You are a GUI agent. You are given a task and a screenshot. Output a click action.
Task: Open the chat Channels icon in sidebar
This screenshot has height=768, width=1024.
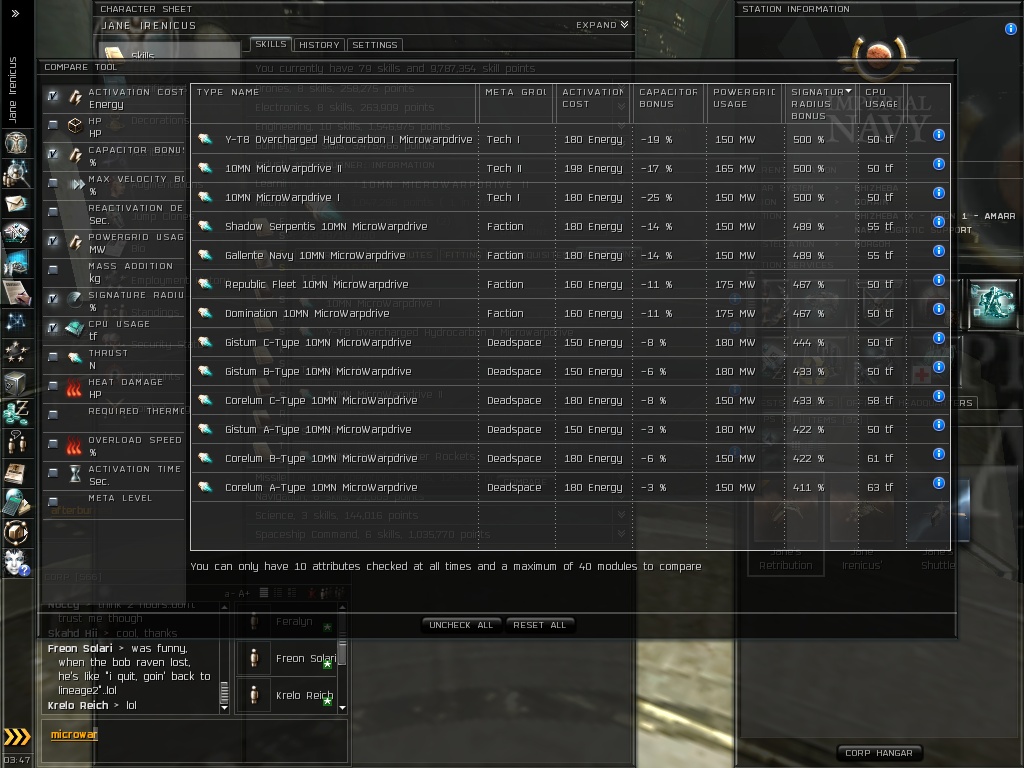click(x=16, y=443)
